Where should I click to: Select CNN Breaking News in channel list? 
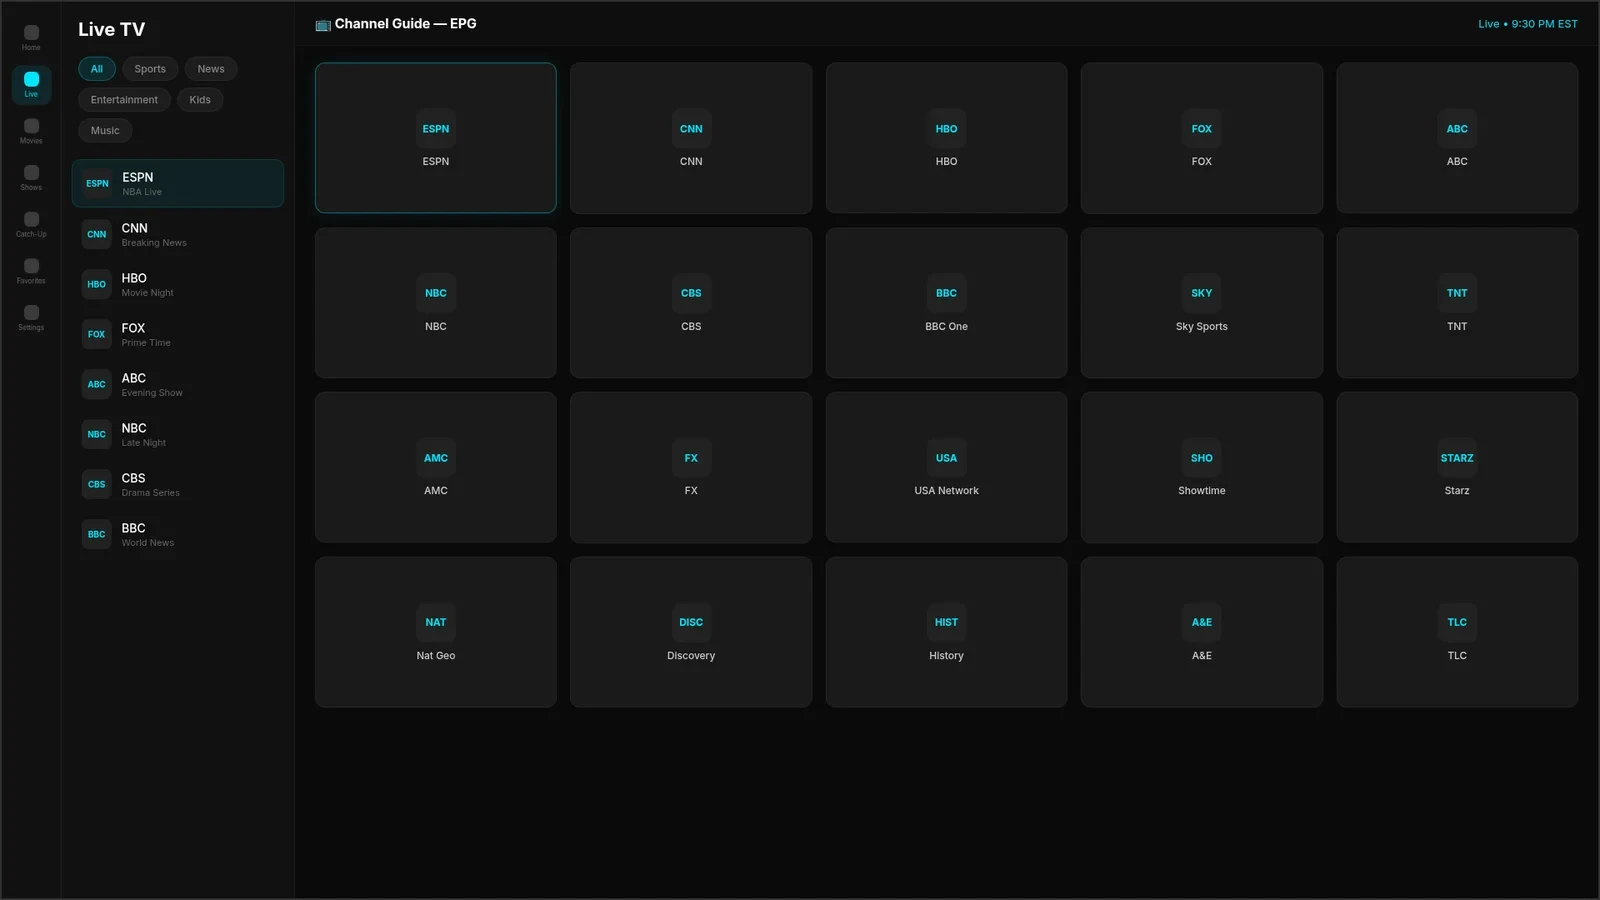[x=178, y=235]
